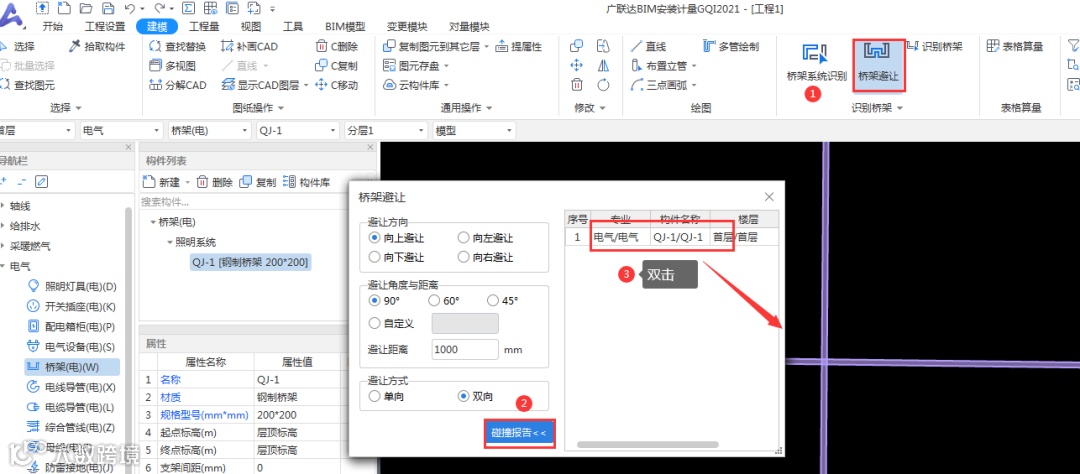Click C复制 tool

(x=336, y=66)
